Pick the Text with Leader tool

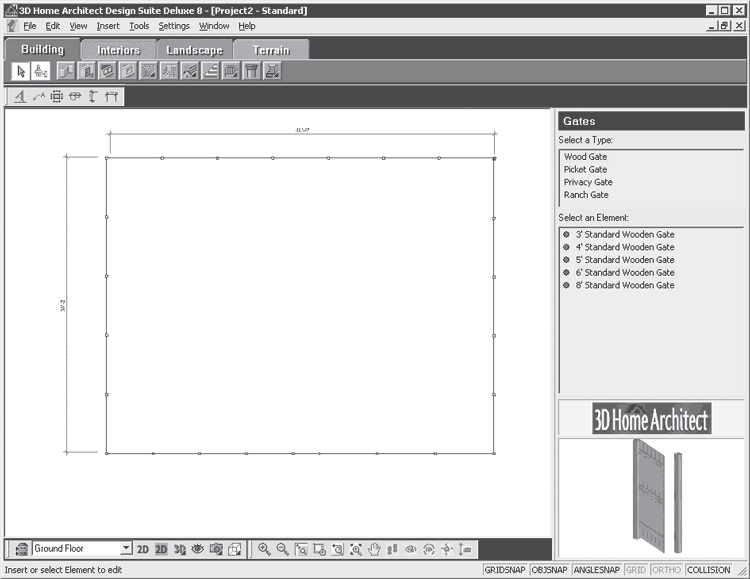(x=38, y=97)
